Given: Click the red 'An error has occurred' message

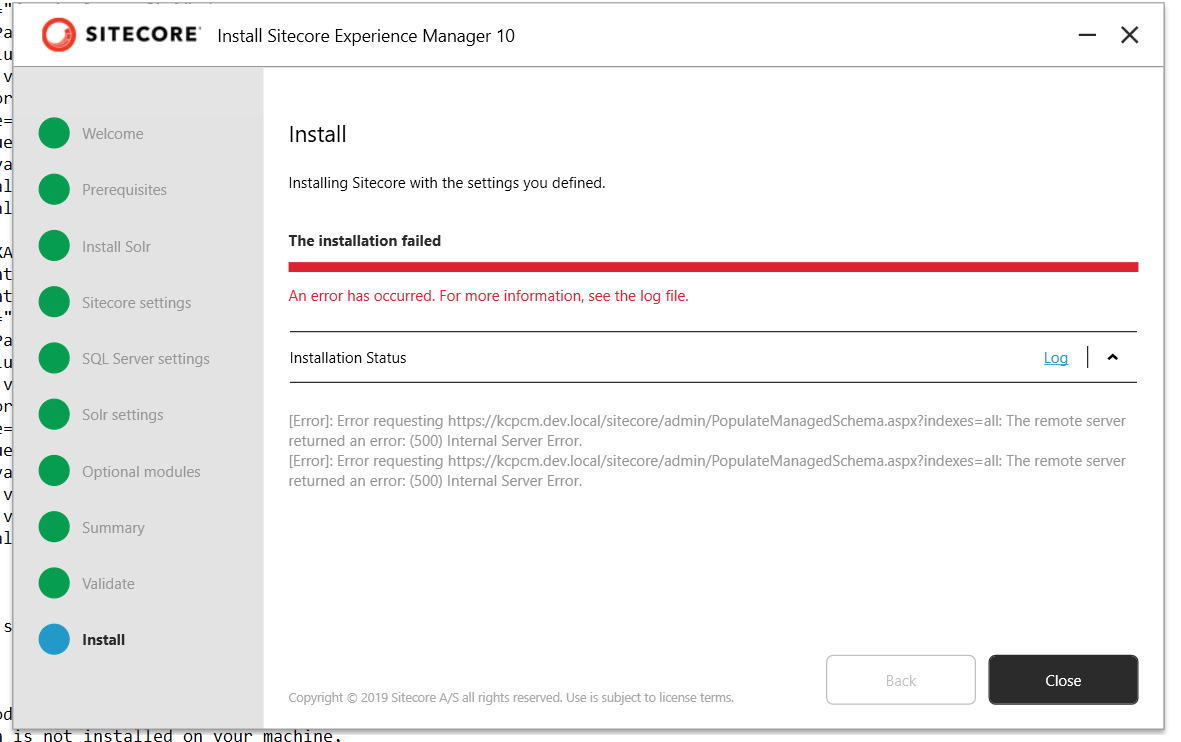Looking at the screenshot, I should [488, 296].
